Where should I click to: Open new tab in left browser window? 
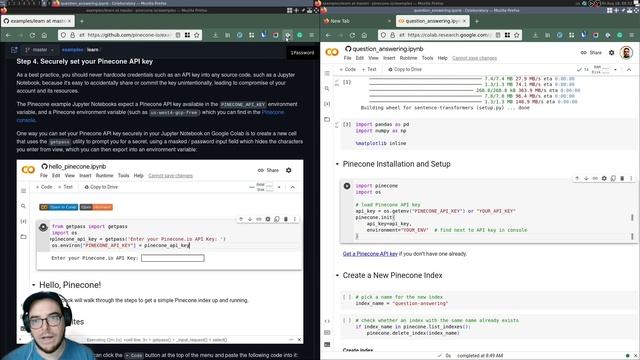coord(82,21)
